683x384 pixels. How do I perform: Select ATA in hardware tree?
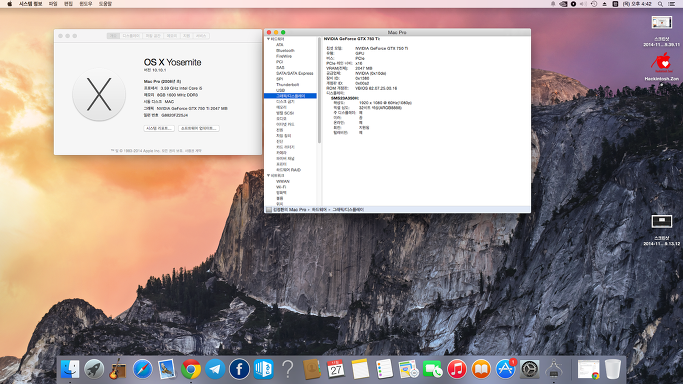click(280, 45)
